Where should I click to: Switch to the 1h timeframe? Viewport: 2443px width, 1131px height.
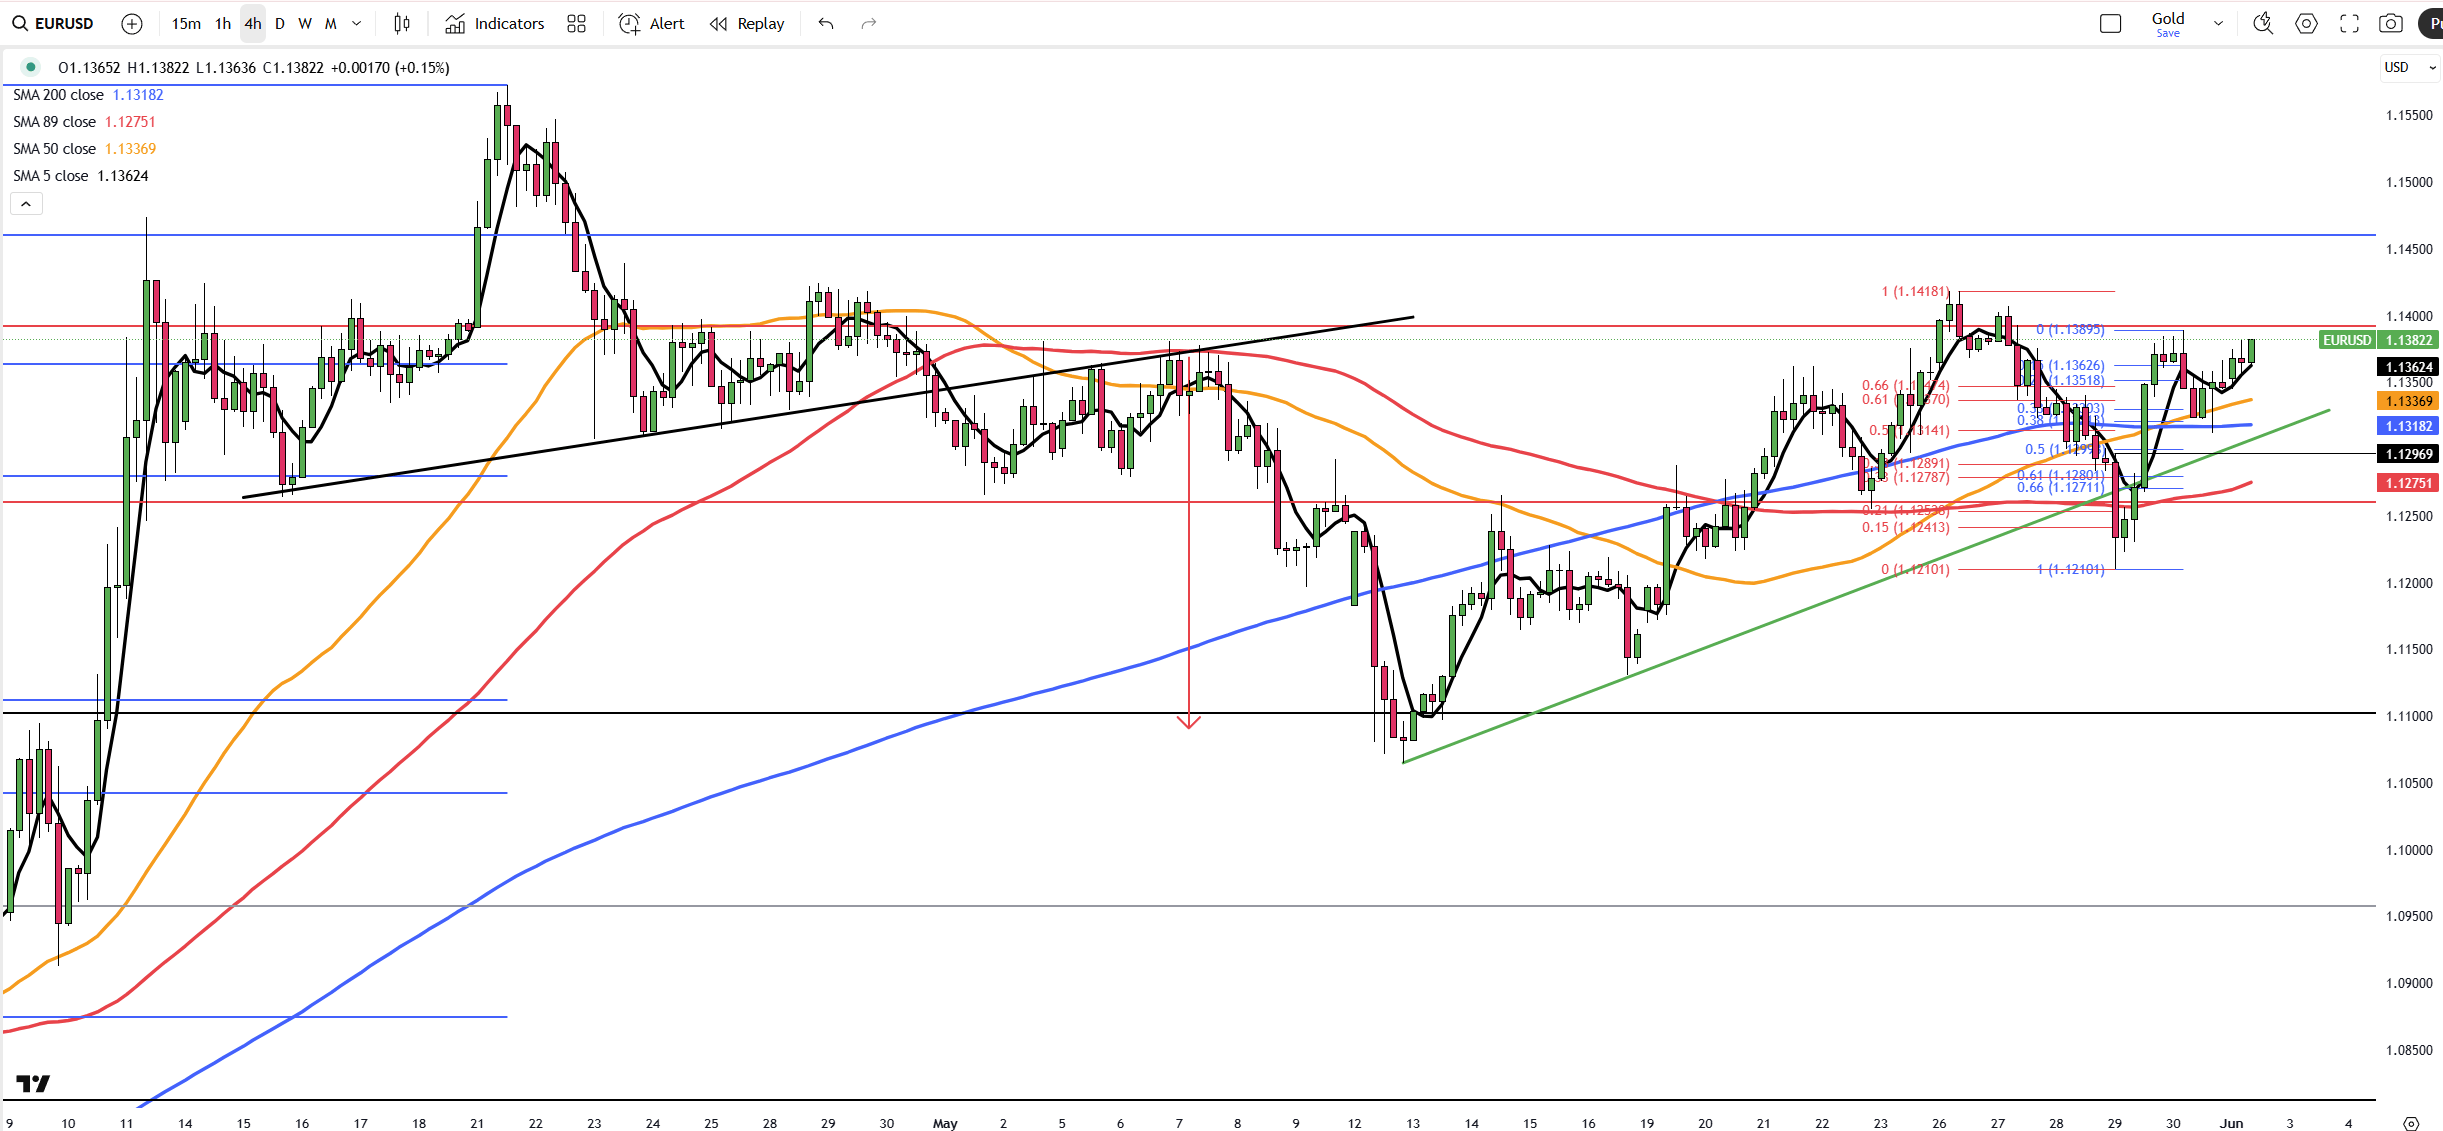[223, 23]
